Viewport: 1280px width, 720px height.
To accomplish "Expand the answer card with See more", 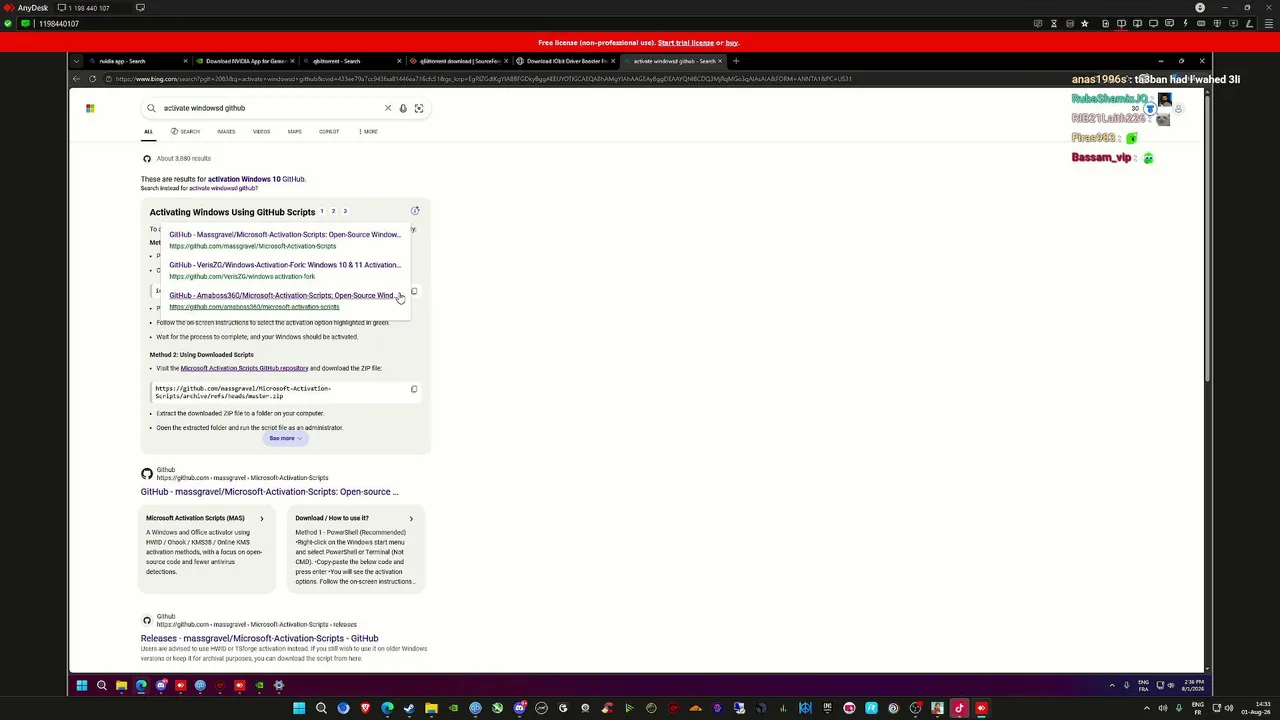I will [285, 438].
